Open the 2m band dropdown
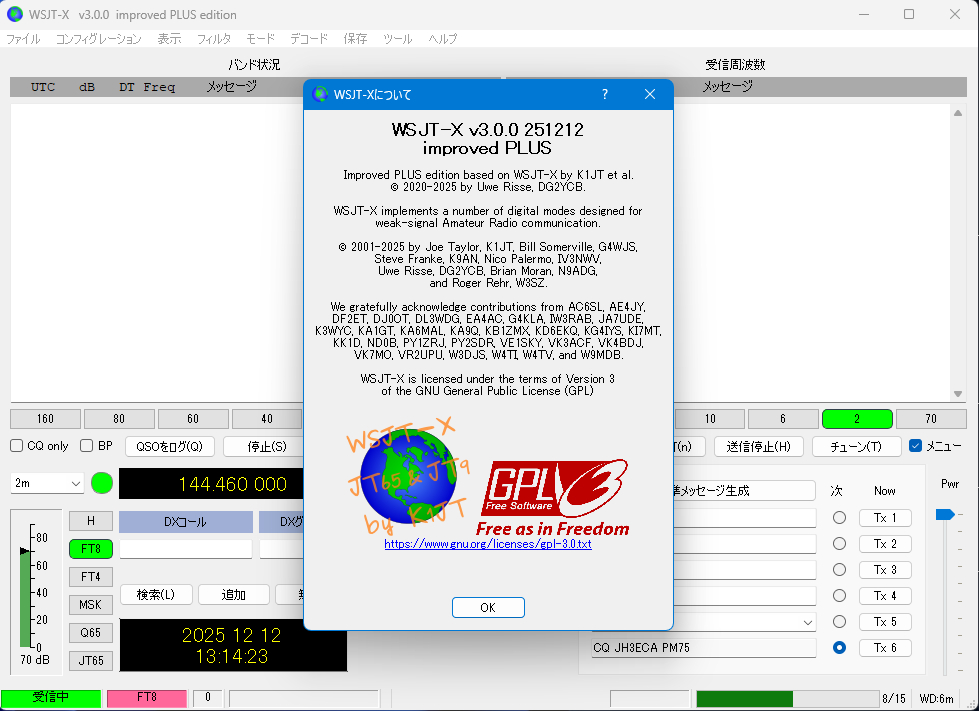 click(47, 483)
